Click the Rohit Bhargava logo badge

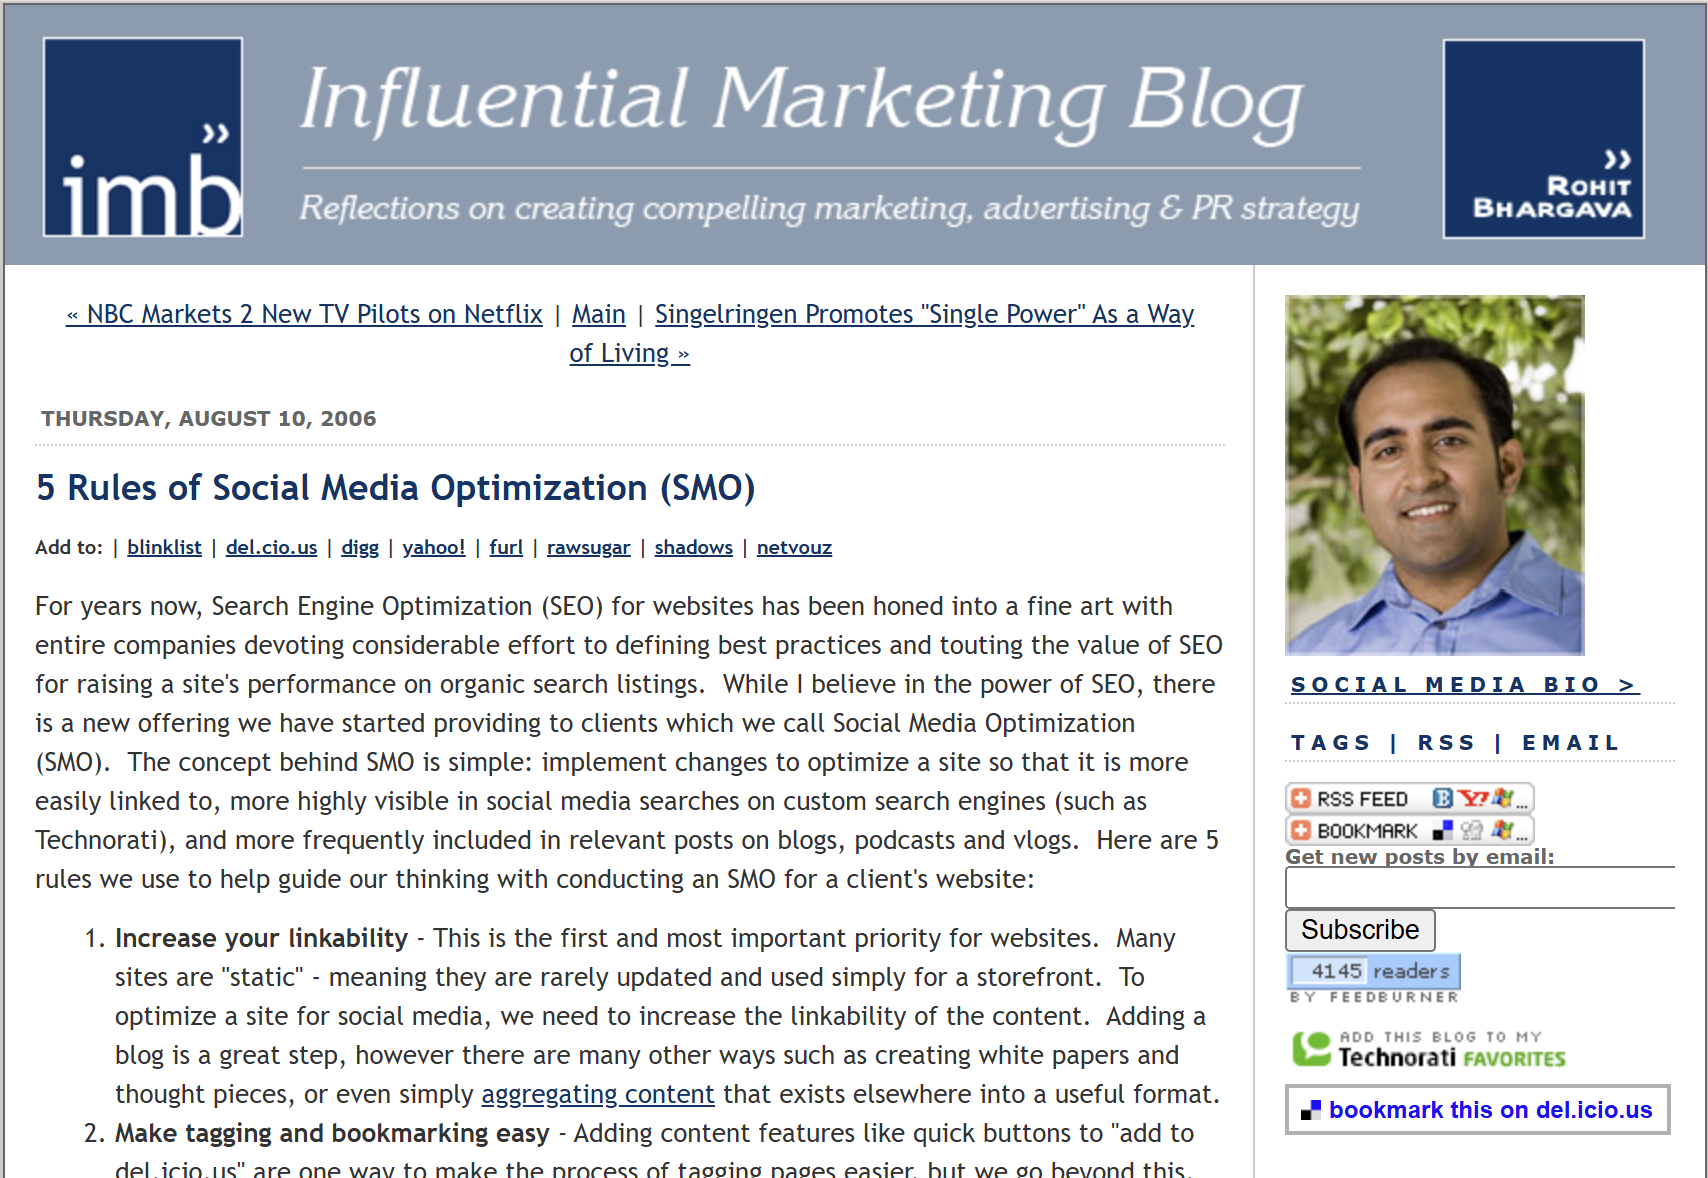tap(1543, 139)
